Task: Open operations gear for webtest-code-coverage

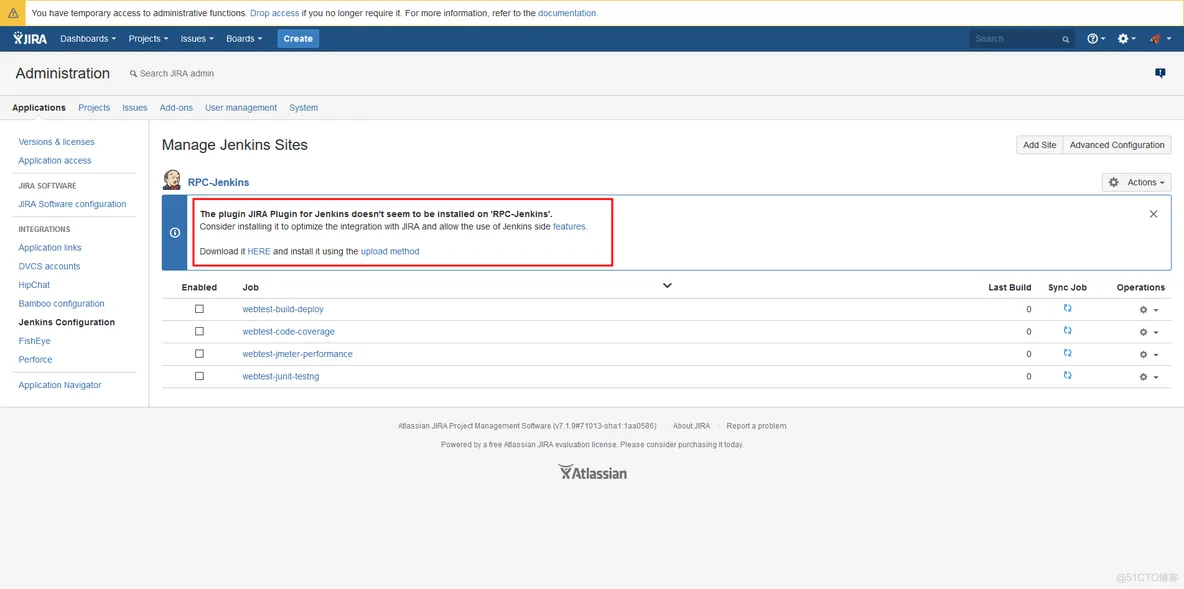Action: (1148, 332)
